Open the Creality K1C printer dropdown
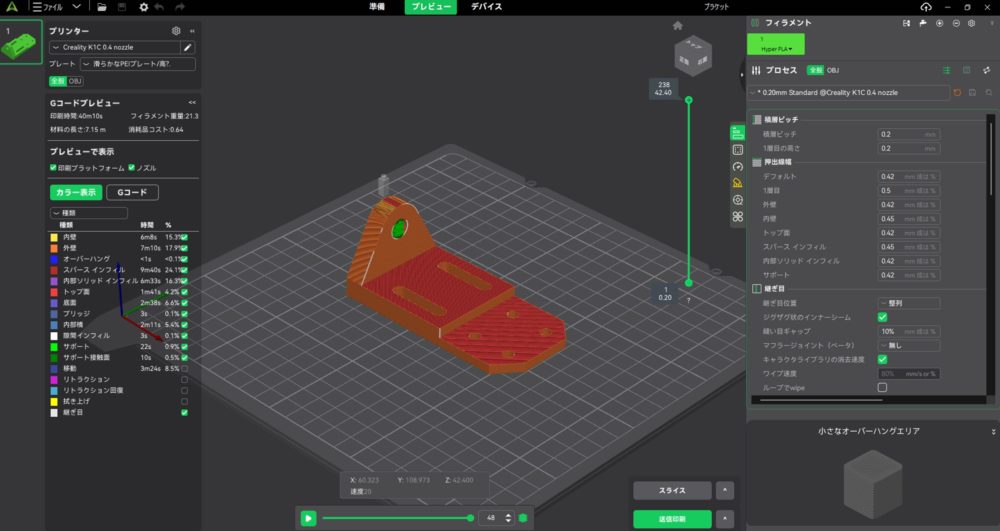This screenshot has width=1000, height=531. pyautogui.click(x=115, y=47)
